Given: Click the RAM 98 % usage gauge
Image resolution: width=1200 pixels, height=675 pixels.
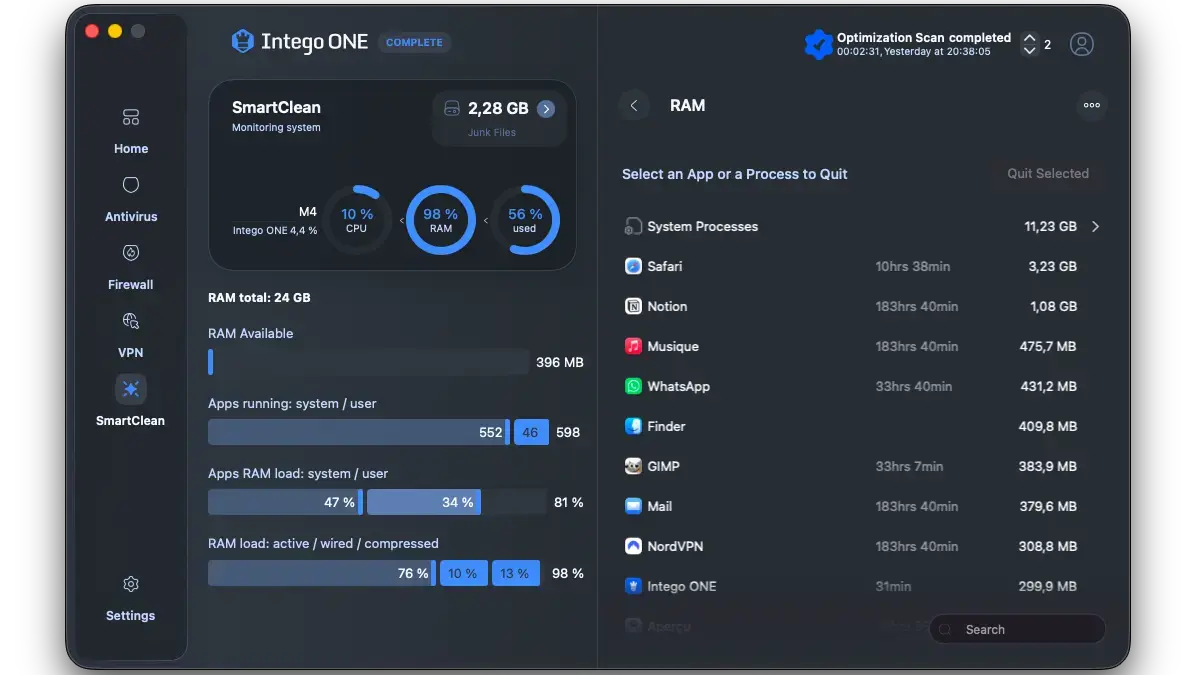Looking at the screenshot, I should [x=440, y=220].
